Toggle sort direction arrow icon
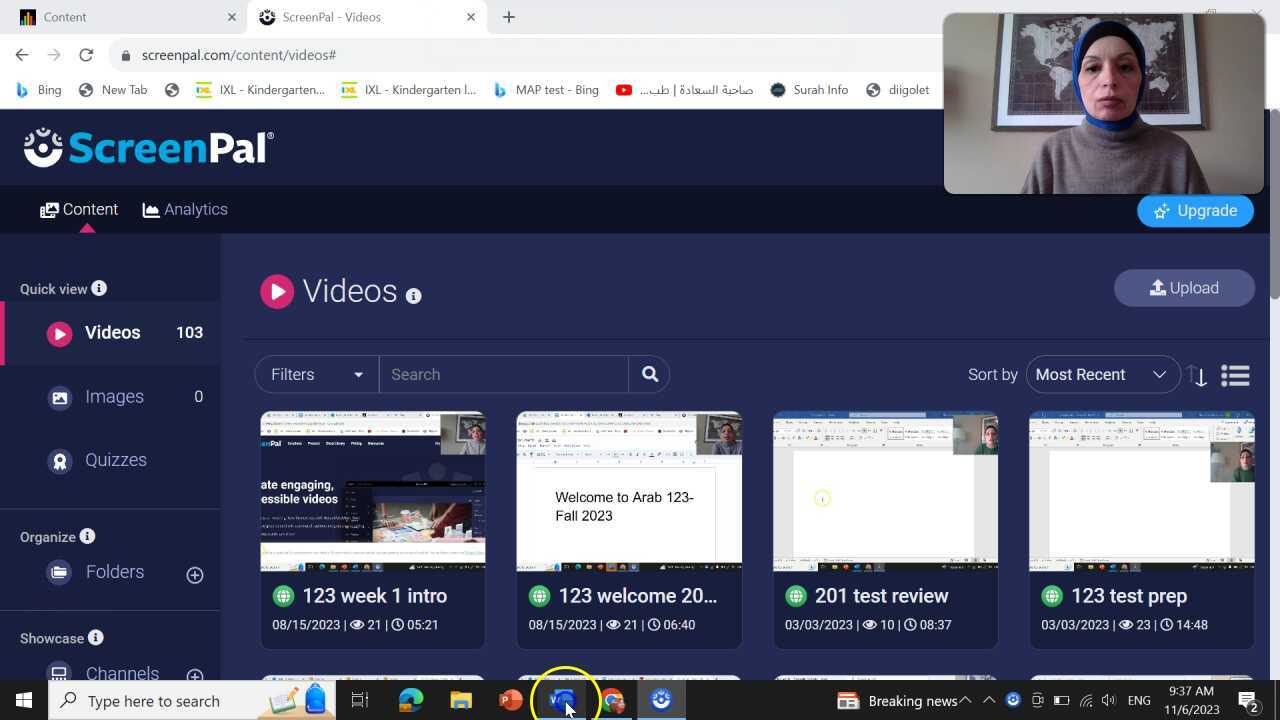Image resolution: width=1280 pixels, height=720 pixels. [x=1198, y=376]
